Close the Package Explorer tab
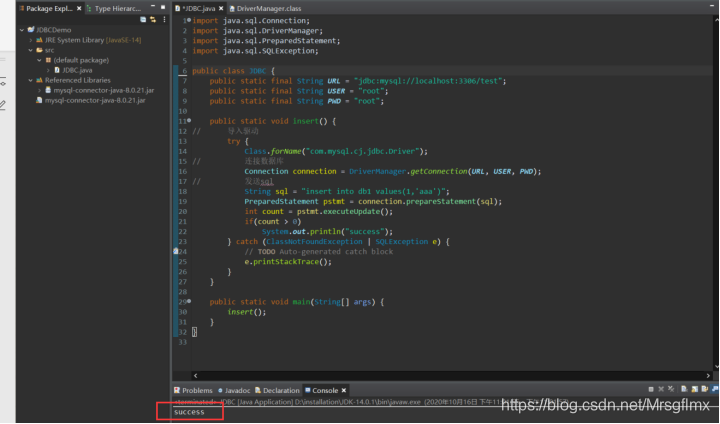Screen dimensions: 720x424 pos(79,8)
